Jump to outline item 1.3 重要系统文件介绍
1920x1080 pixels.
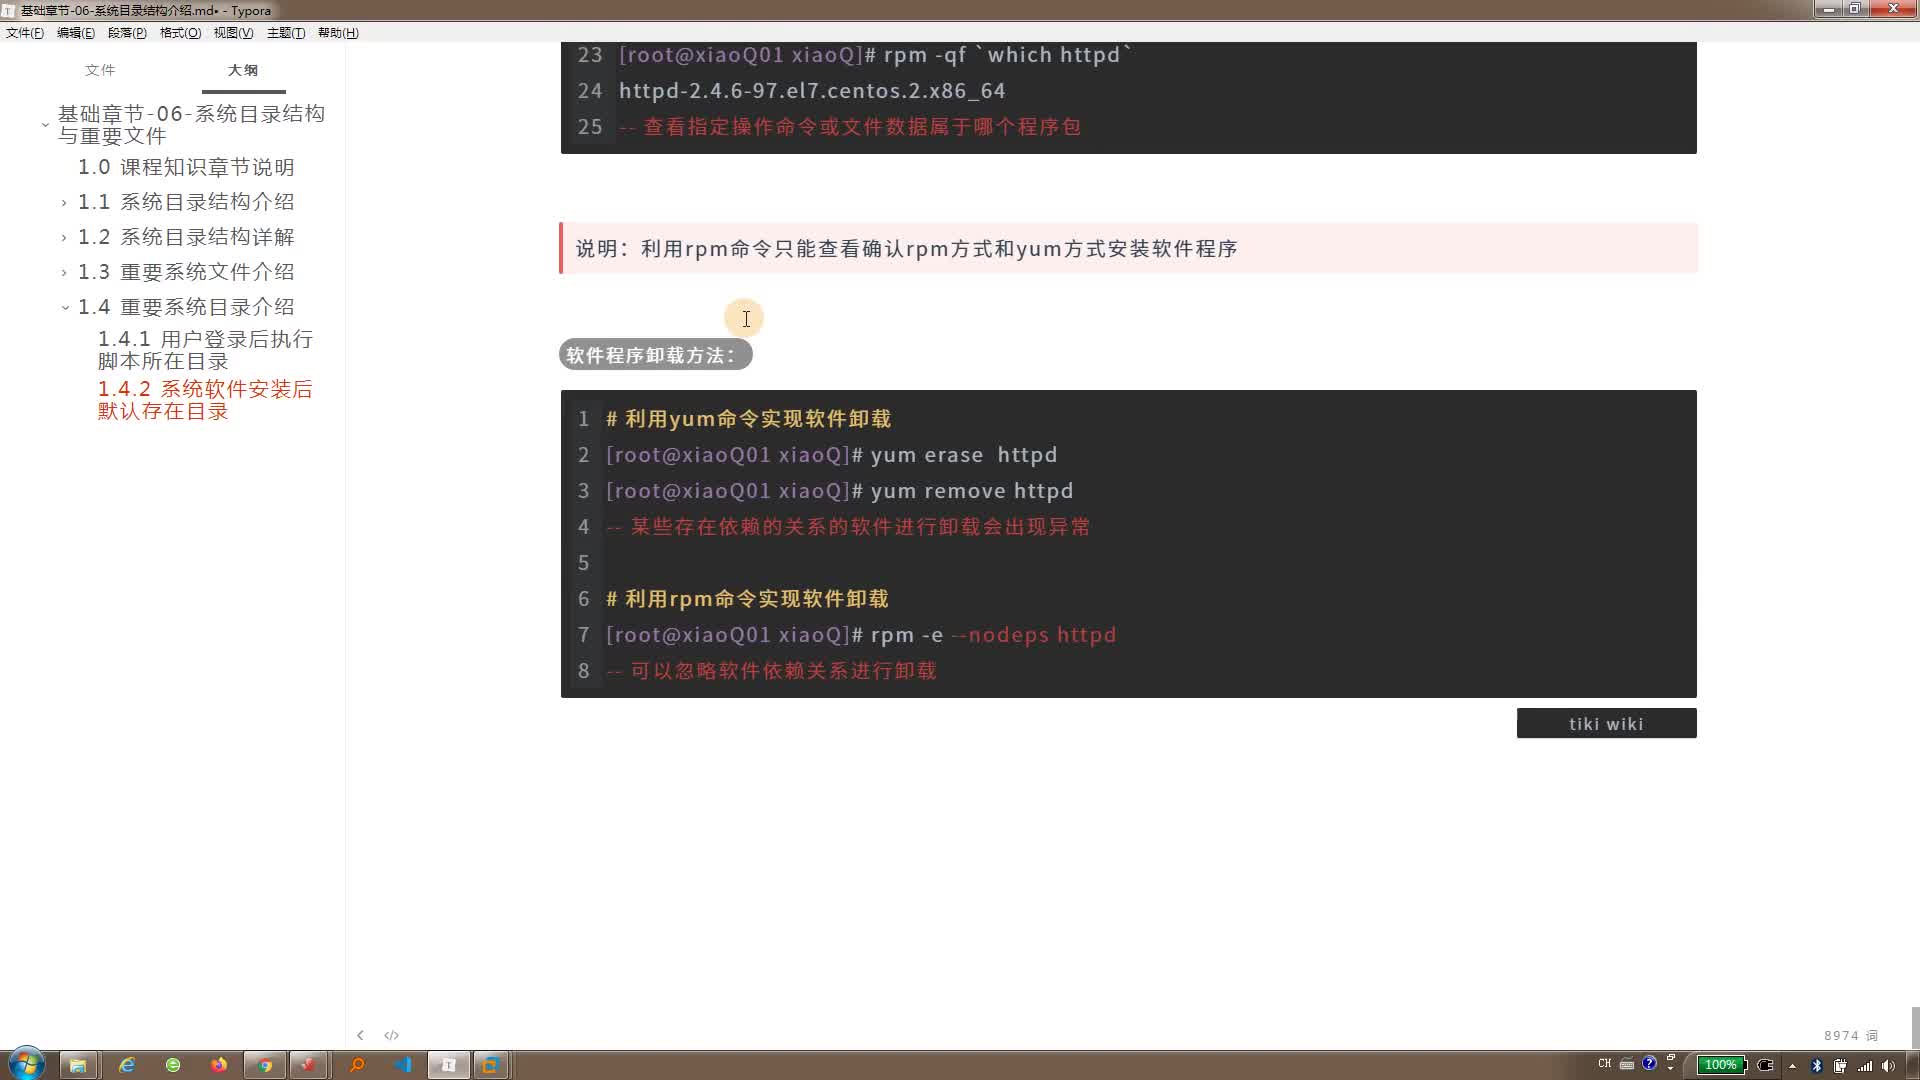[x=186, y=272]
